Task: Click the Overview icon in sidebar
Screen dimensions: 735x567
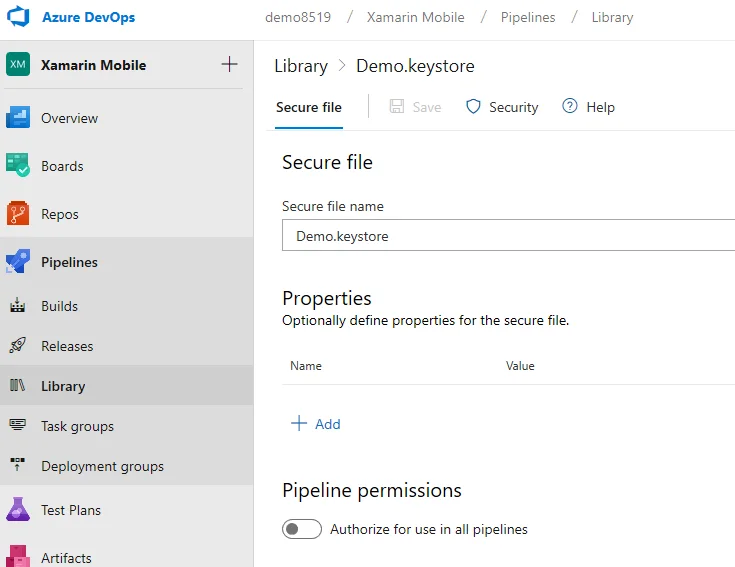Action: tap(18, 117)
